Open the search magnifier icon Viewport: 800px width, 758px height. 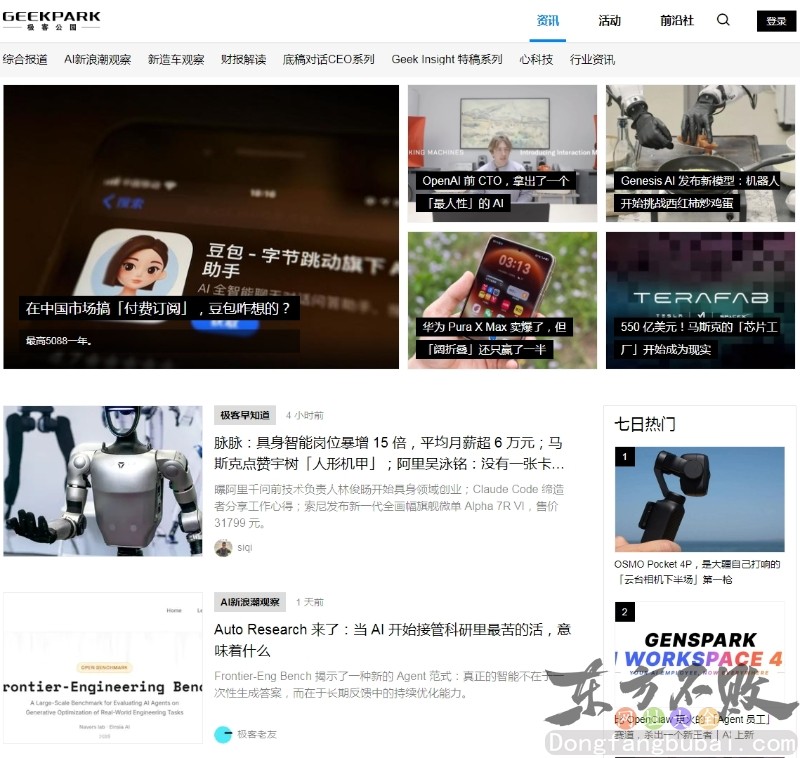tap(723, 20)
